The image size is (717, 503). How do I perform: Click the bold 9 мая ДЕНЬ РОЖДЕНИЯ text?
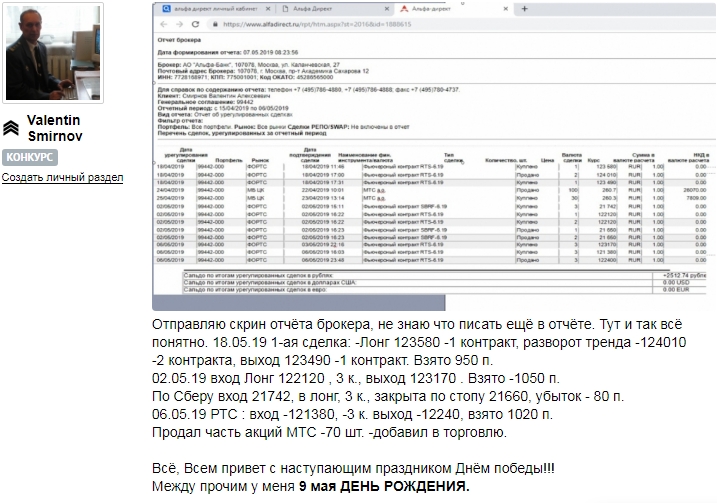[384, 487]
